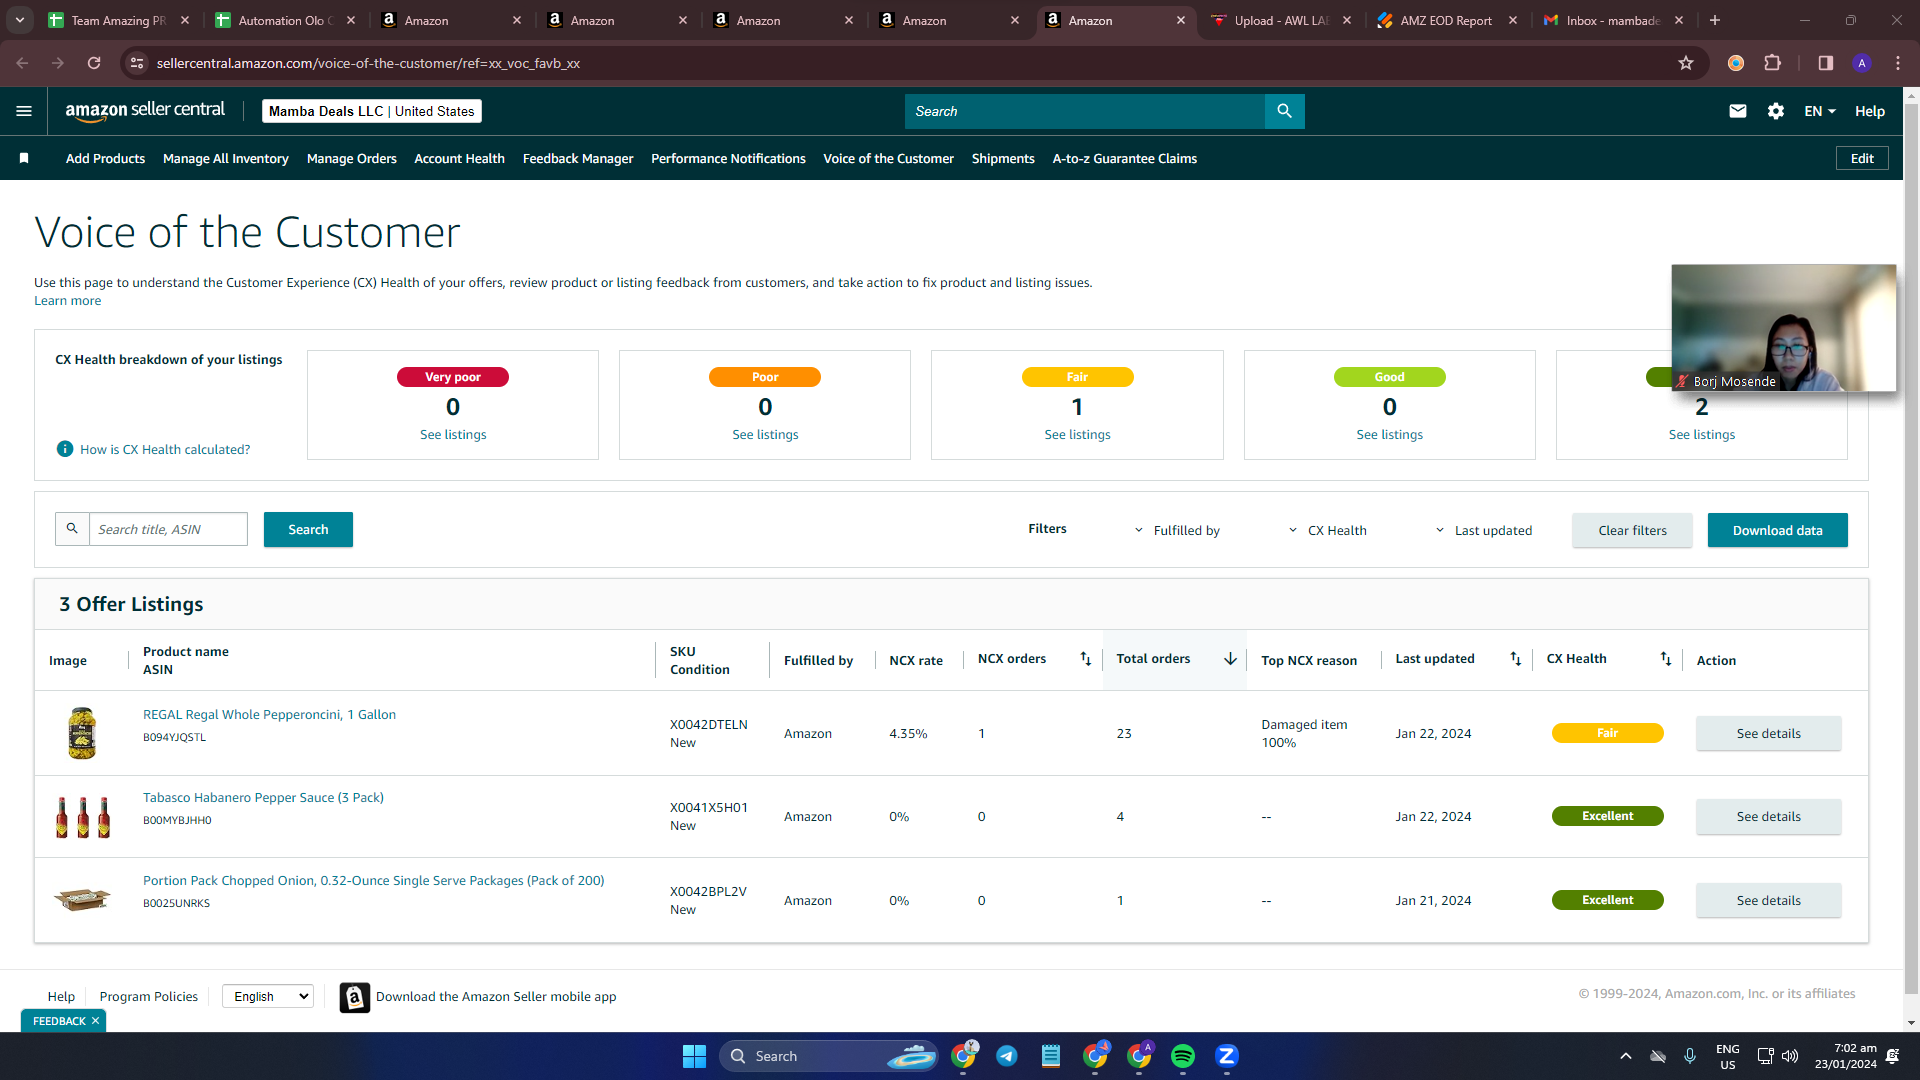This screenshot has height=1080, width=1920.
Task: Click Clear filters button
Action: 1632,530
